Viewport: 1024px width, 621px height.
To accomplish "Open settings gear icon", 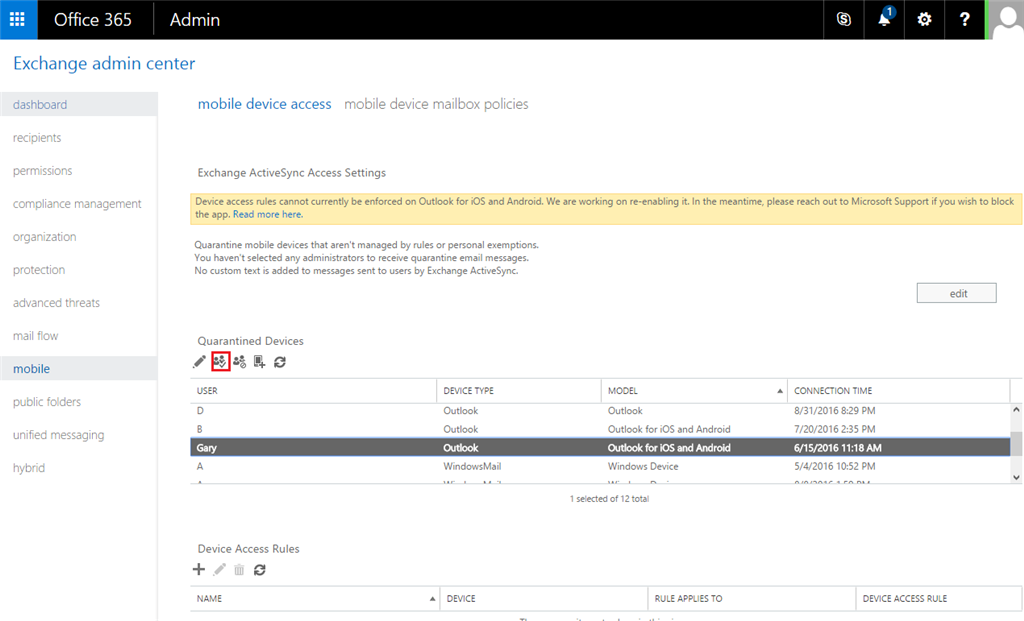I will pos(924,20).
